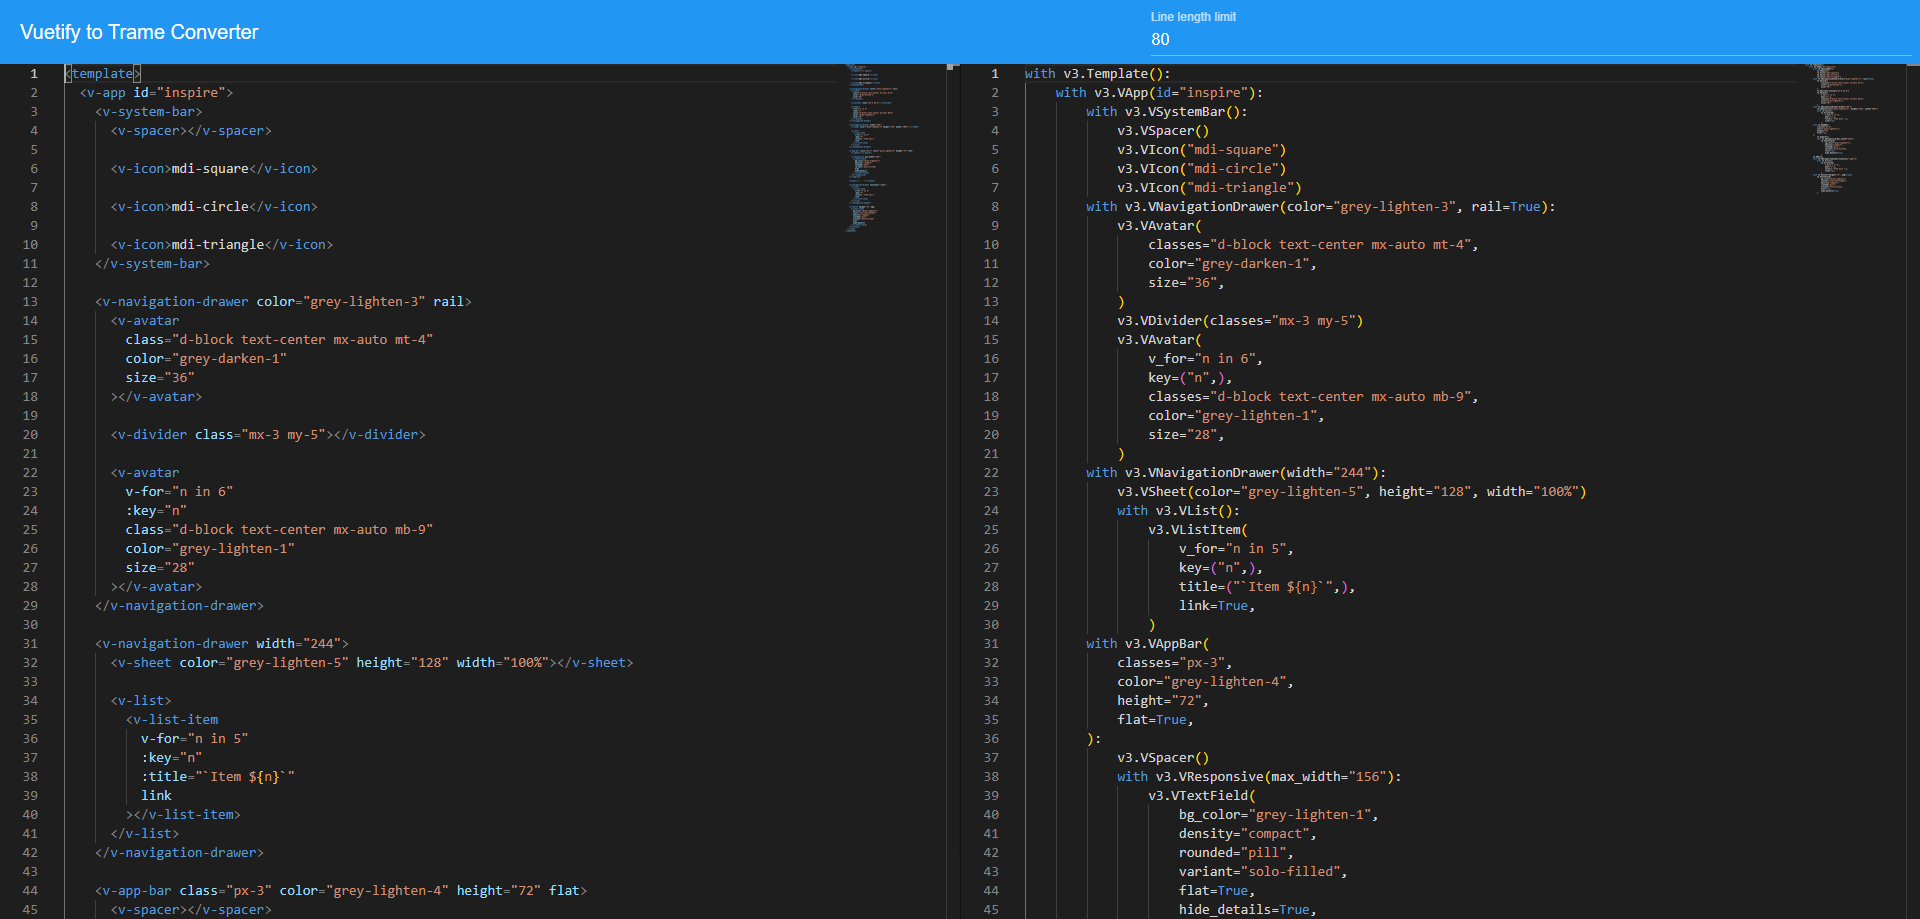The width and height of the screenshot is (1920, 919).
Task: Click the Line length limit input field
Action: [x=1530, y=39]
